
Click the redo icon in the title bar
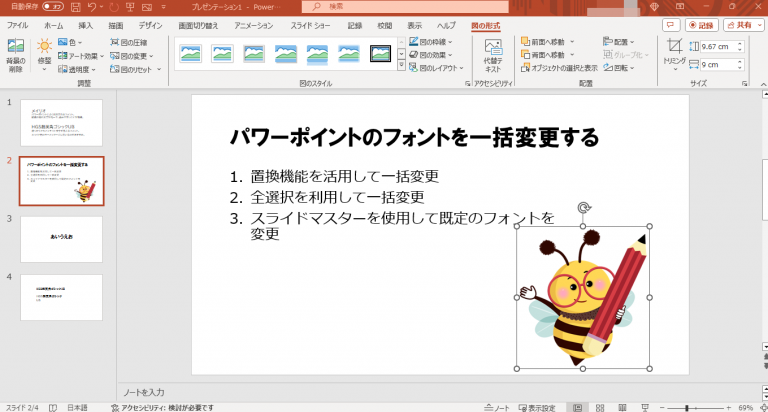[114, 7]
